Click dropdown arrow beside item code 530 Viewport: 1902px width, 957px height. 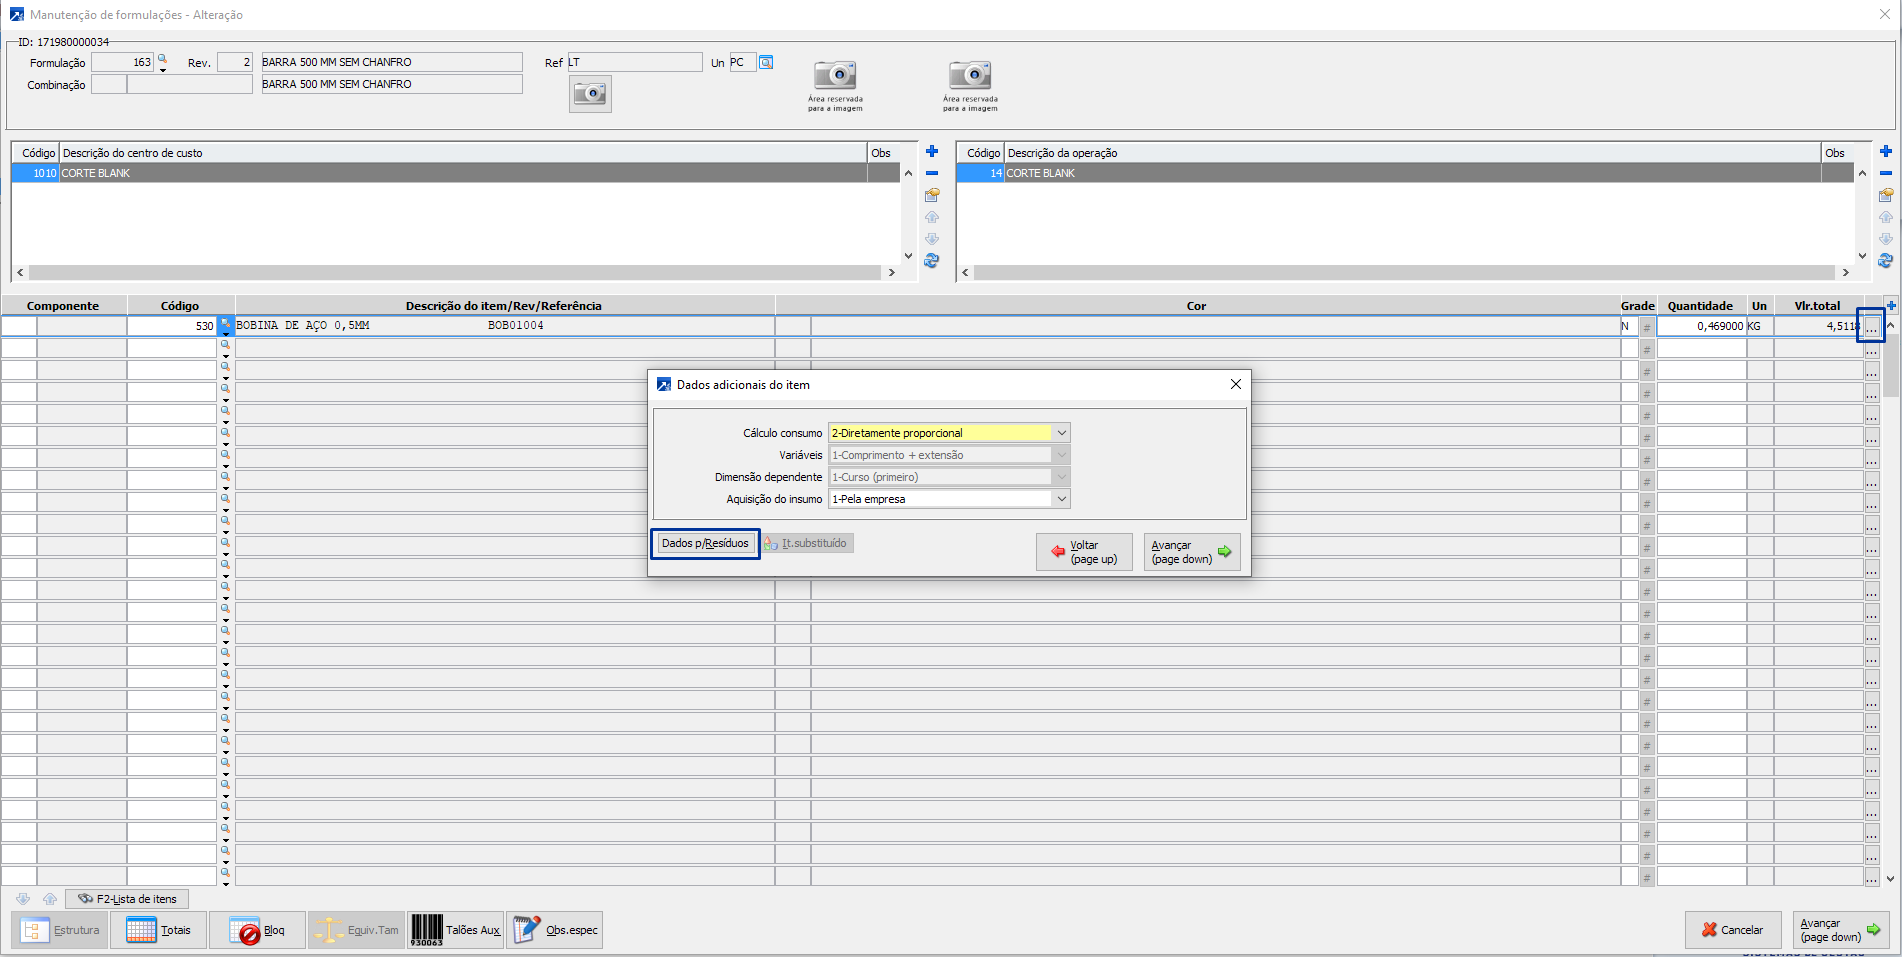(226, 333)
